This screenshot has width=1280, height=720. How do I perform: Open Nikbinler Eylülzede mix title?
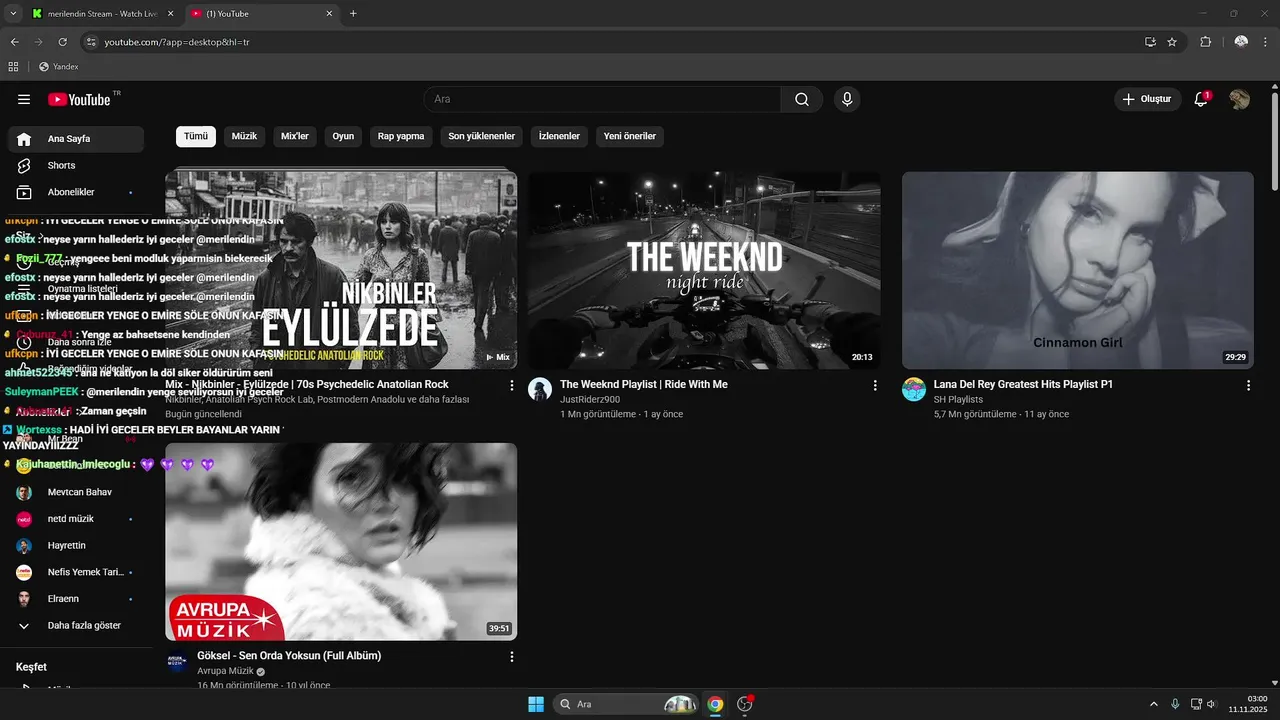(306, 384)
